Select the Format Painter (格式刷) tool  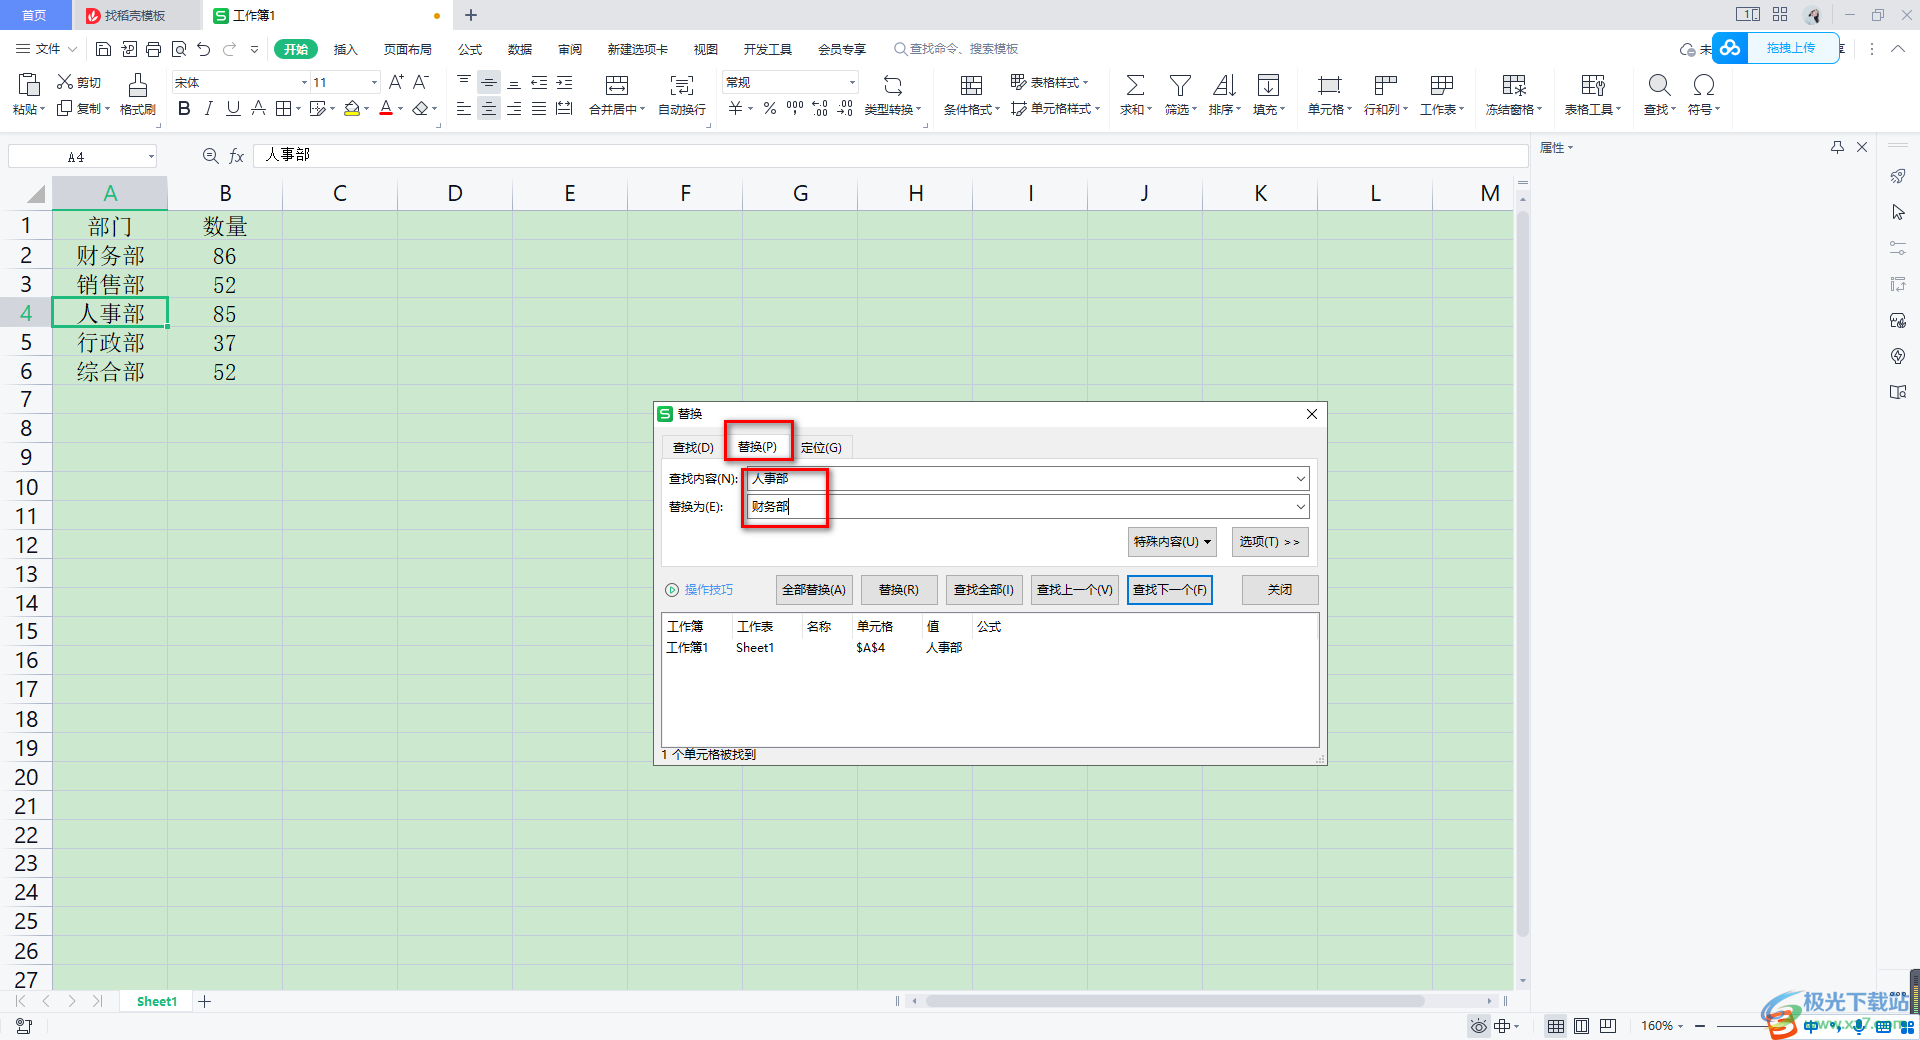(x=138, y=94)
